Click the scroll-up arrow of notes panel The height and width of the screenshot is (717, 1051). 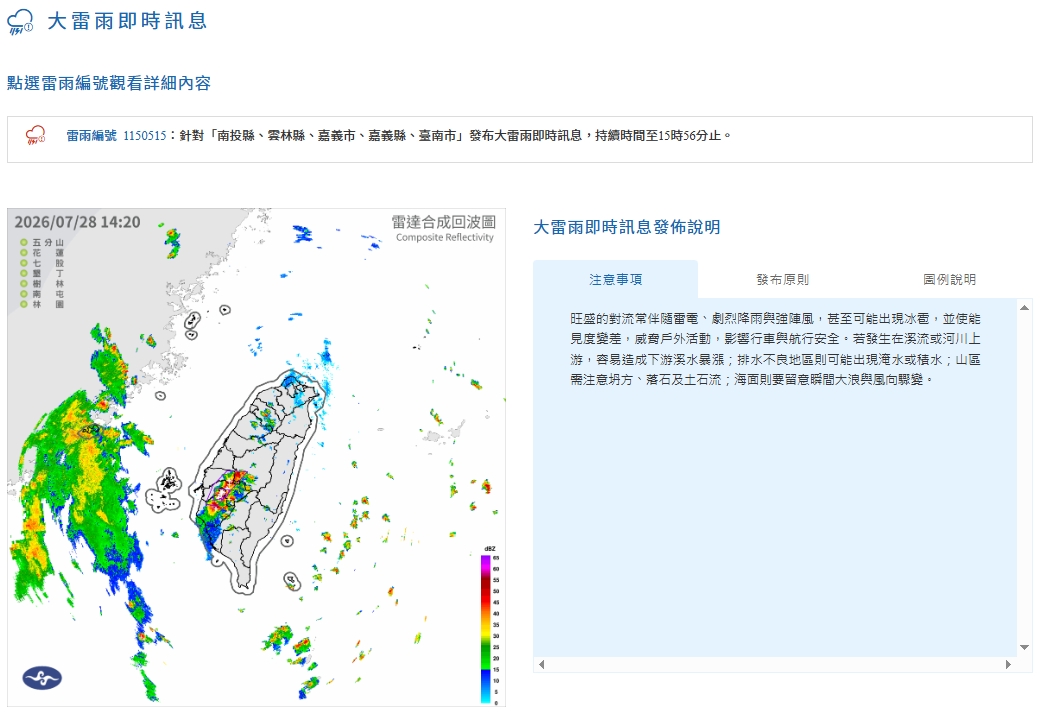[1024, 308]
